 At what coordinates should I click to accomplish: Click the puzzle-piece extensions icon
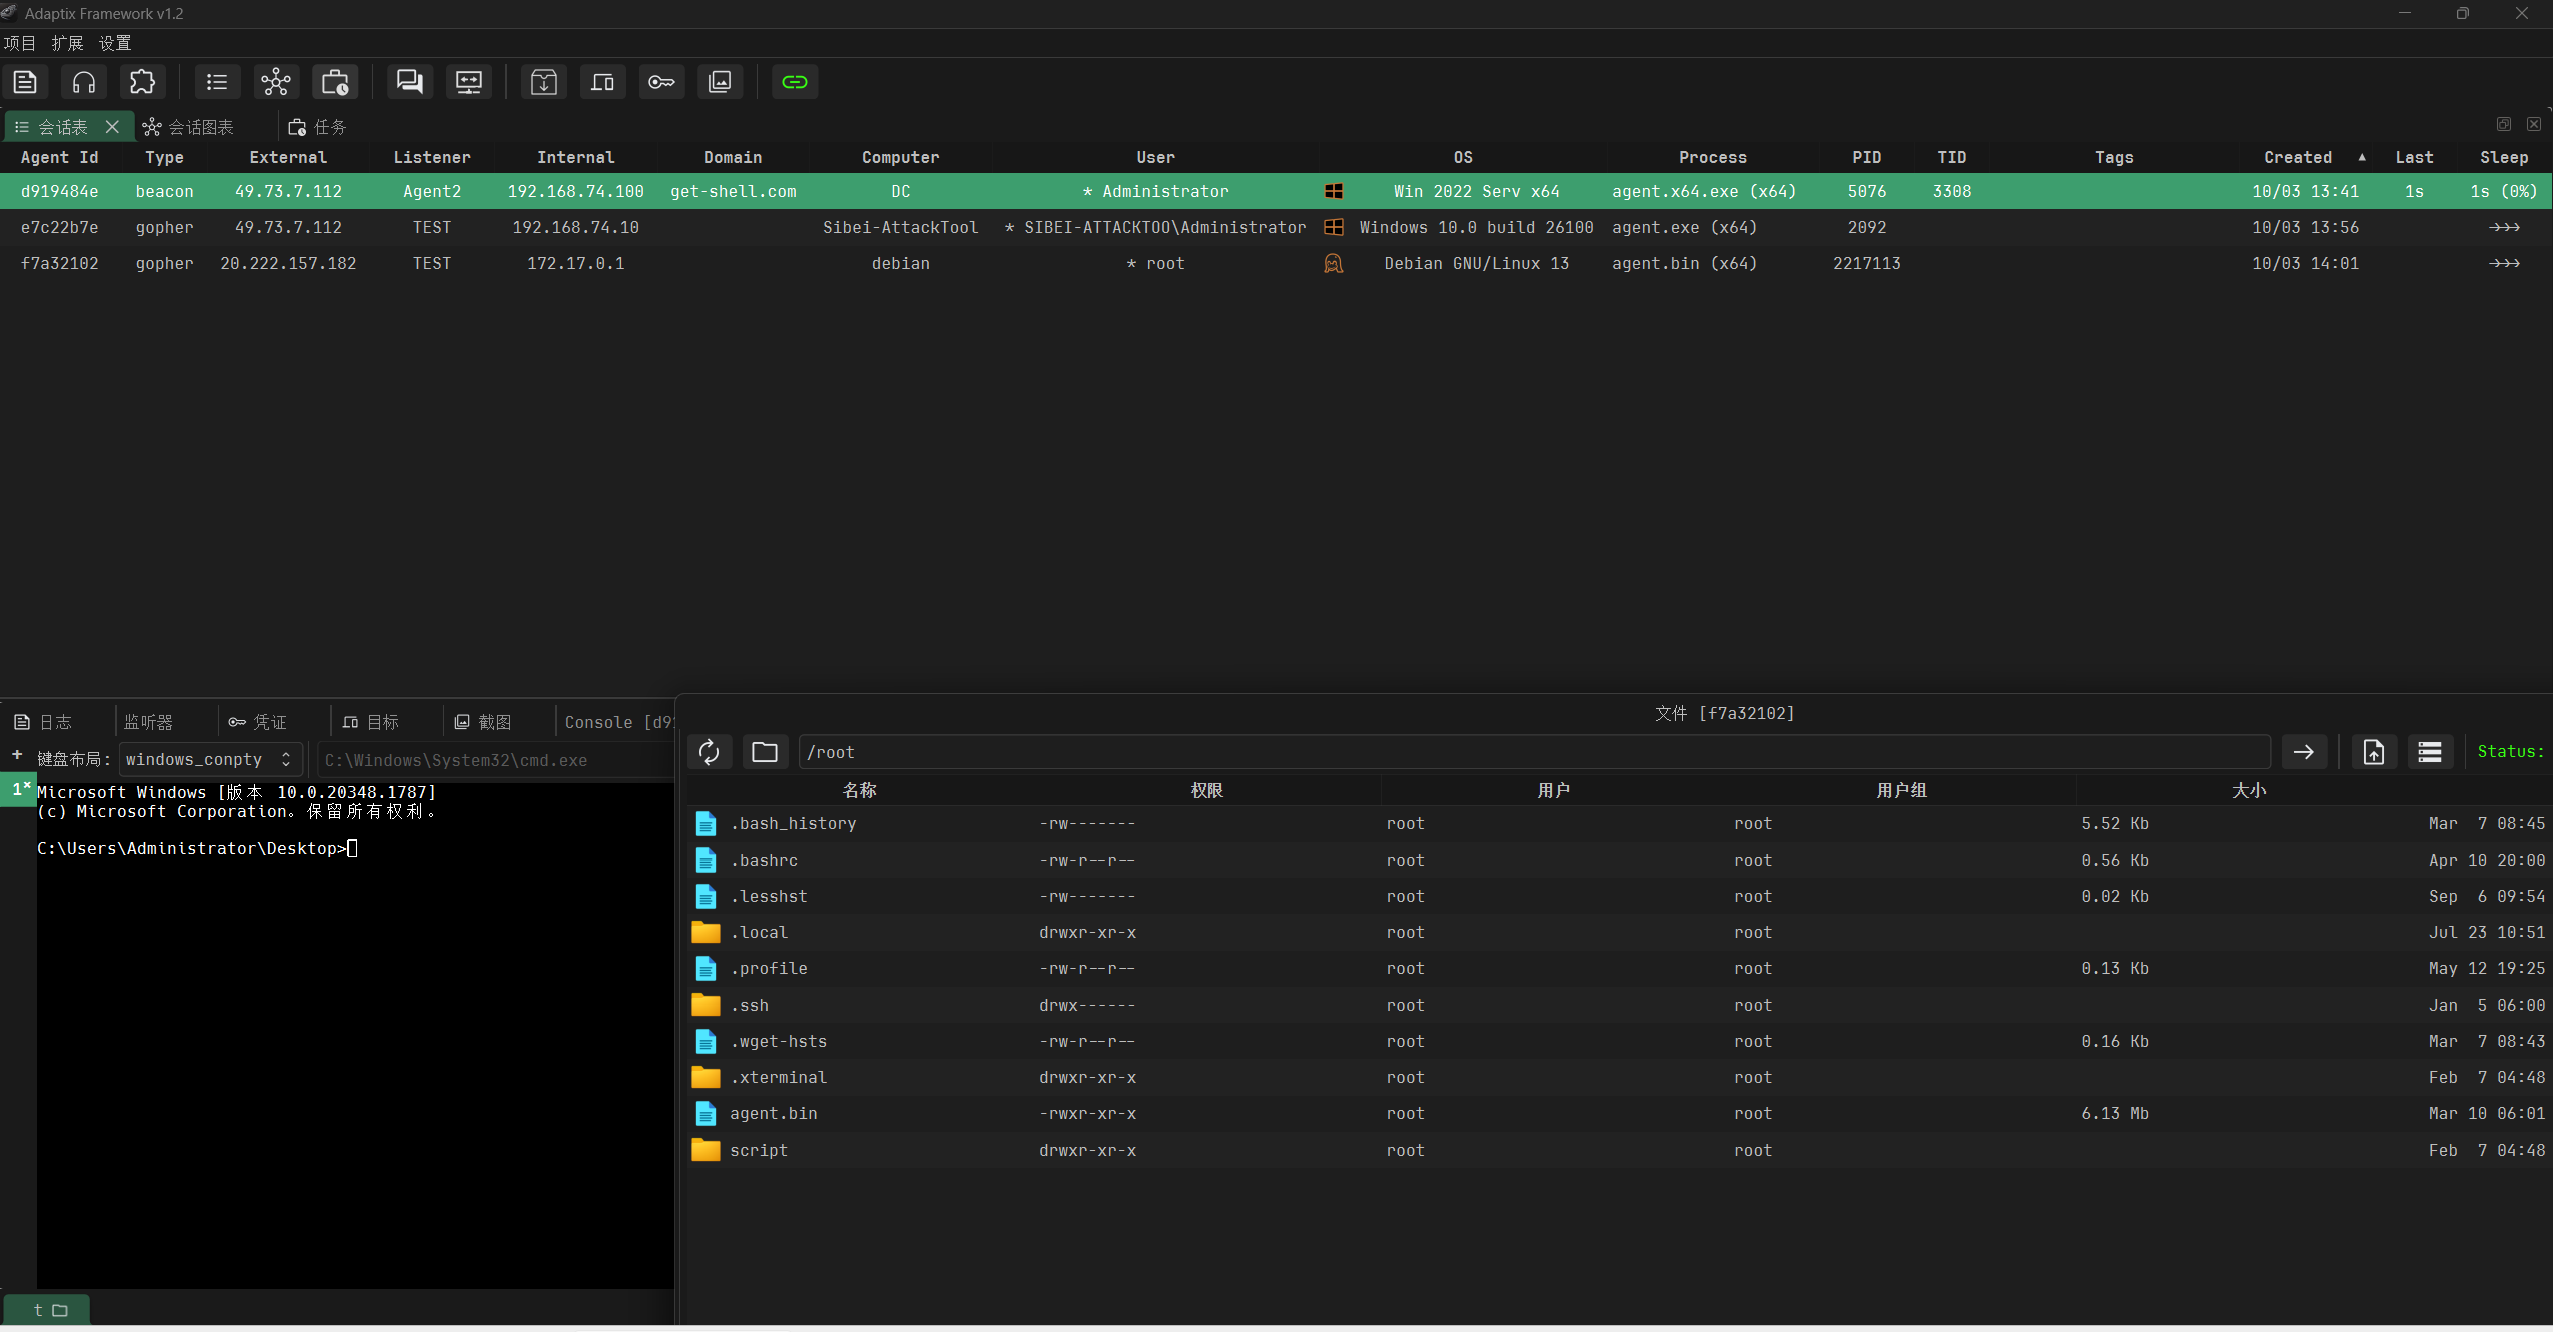click(x=143, y=82)
